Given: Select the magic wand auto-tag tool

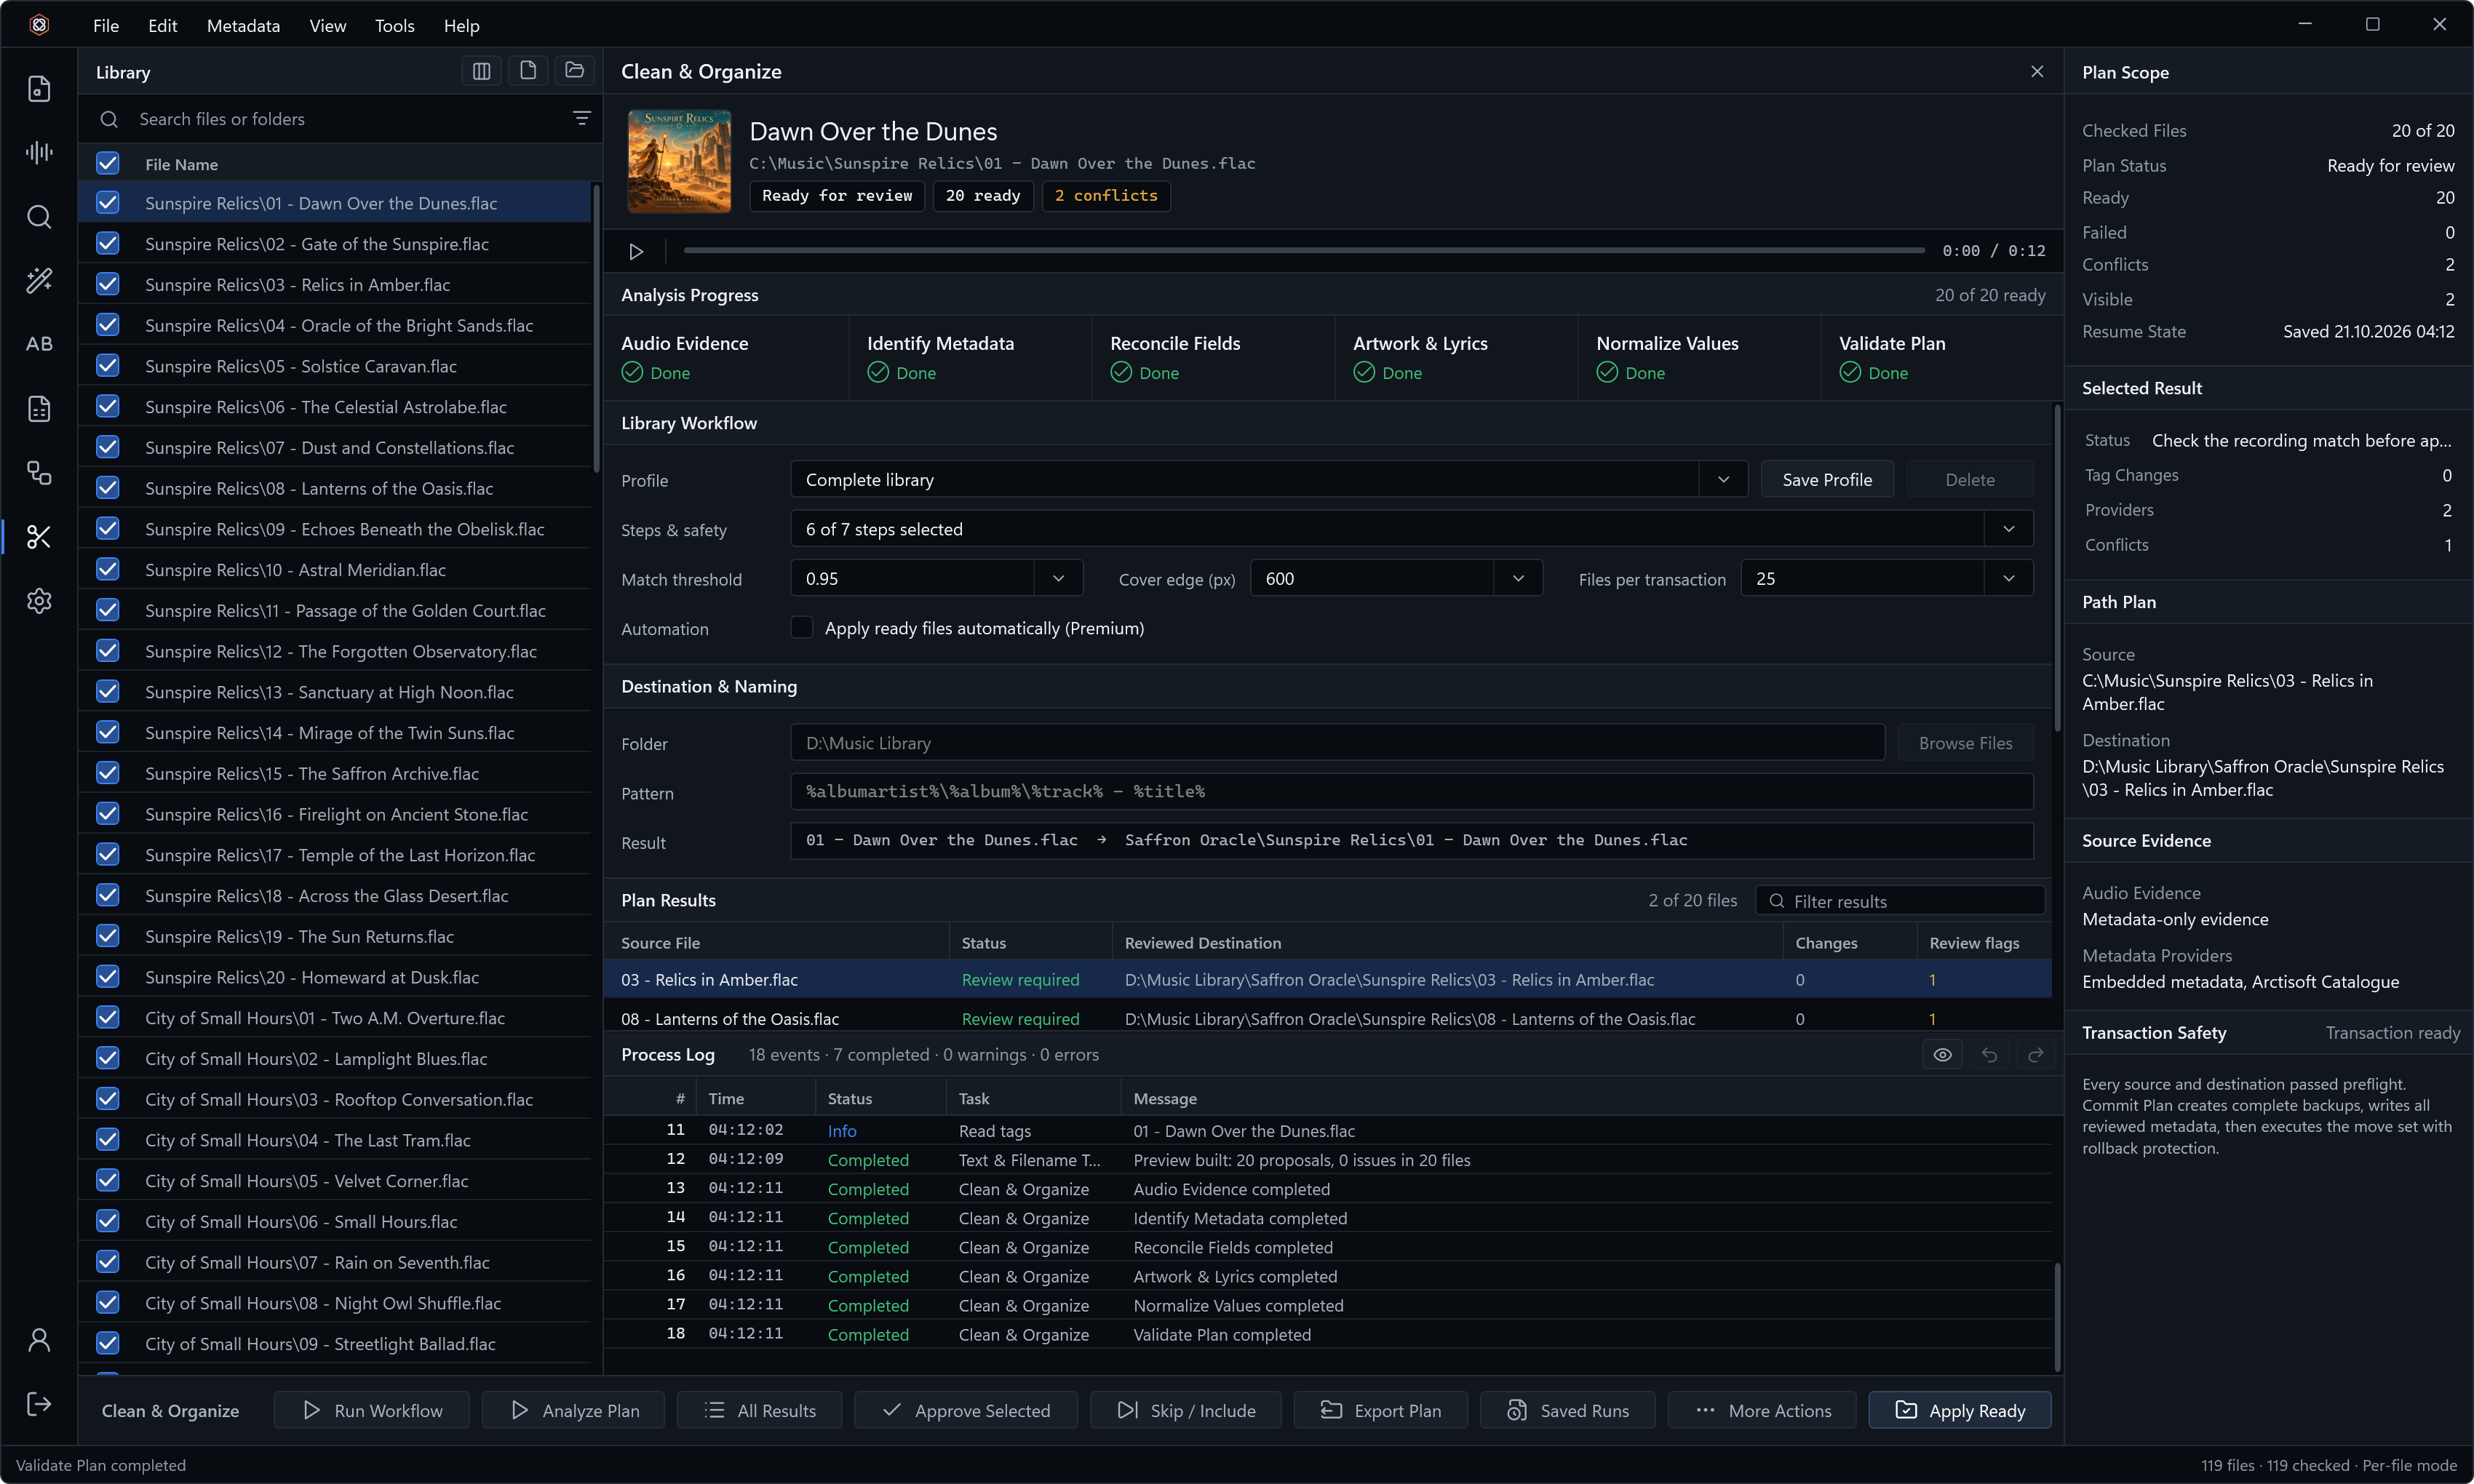Looking at the screenshot, I should 39,281.
